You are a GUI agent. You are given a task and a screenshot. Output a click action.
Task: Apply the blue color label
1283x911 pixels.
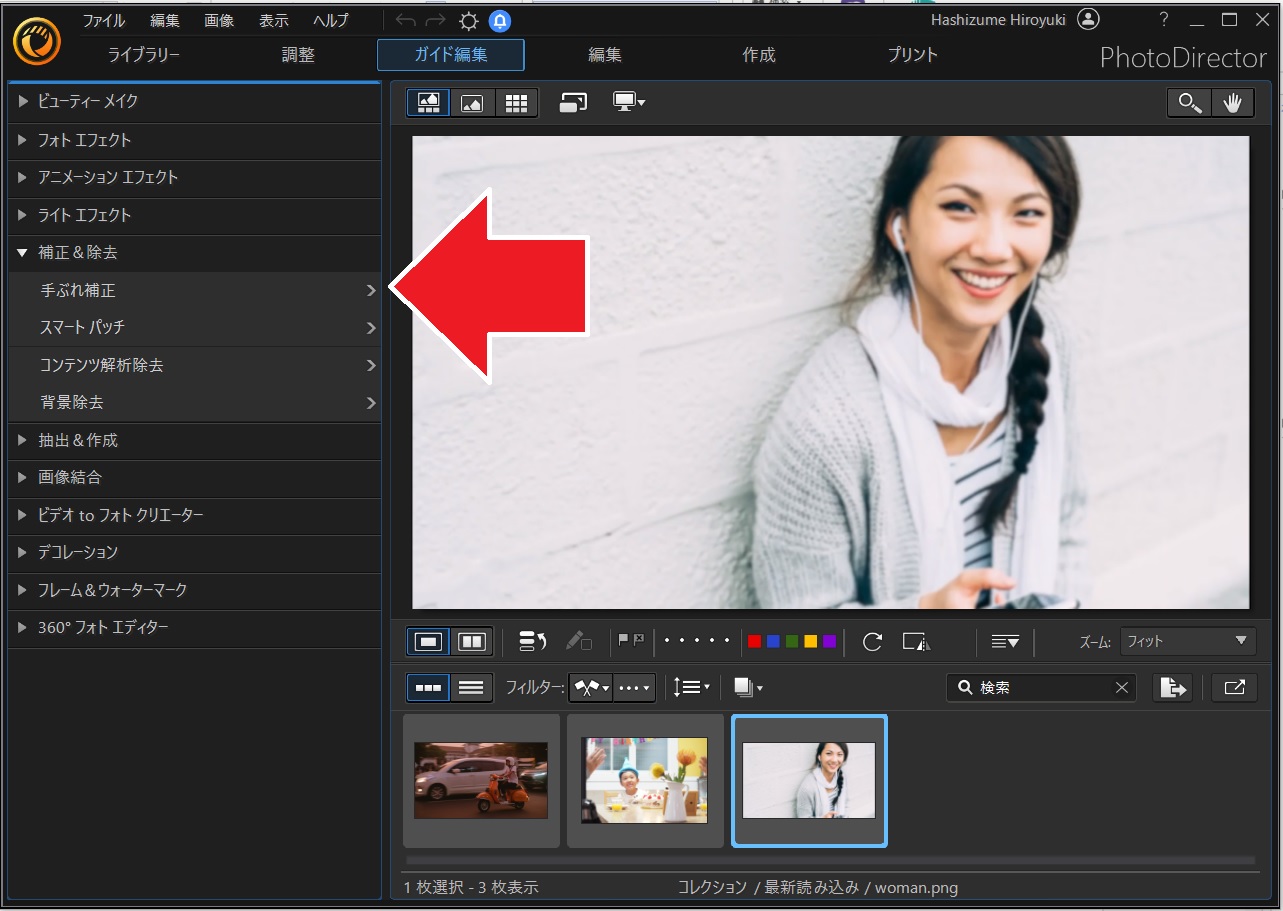pyautogui.click(x=773, y=641)
